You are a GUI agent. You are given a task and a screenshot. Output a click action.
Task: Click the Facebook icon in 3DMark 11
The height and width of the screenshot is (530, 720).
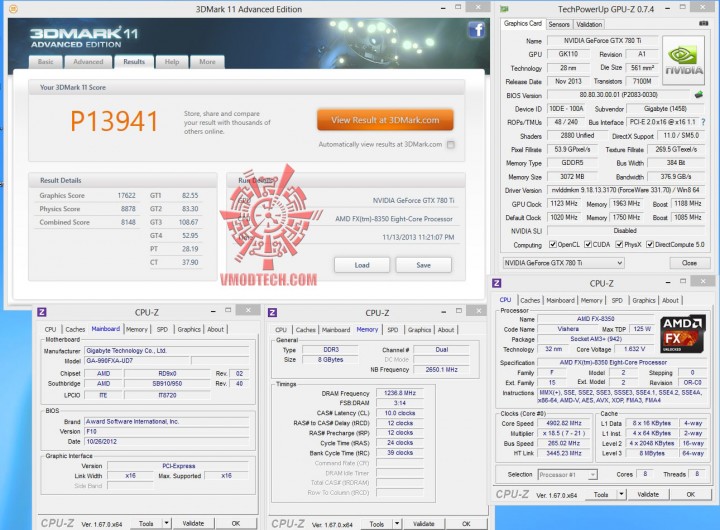coord(477,30)
